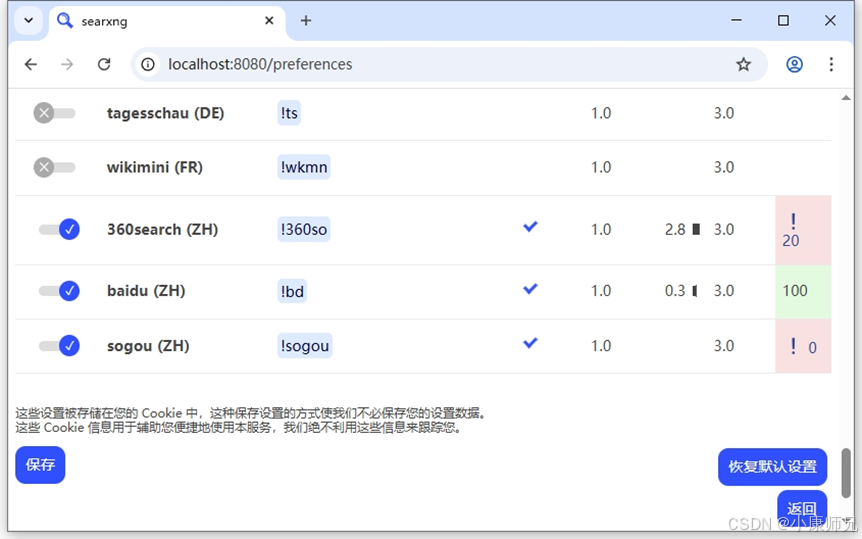Save preferences with the 保存 button
Screen dimensions: 862x539
coord(40,465)
